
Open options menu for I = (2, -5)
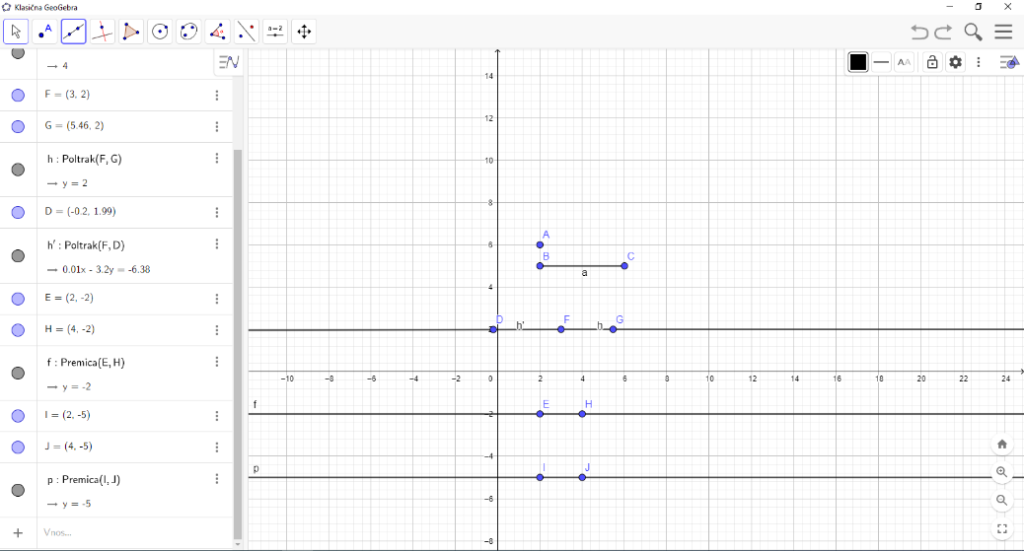click(217, 416)
